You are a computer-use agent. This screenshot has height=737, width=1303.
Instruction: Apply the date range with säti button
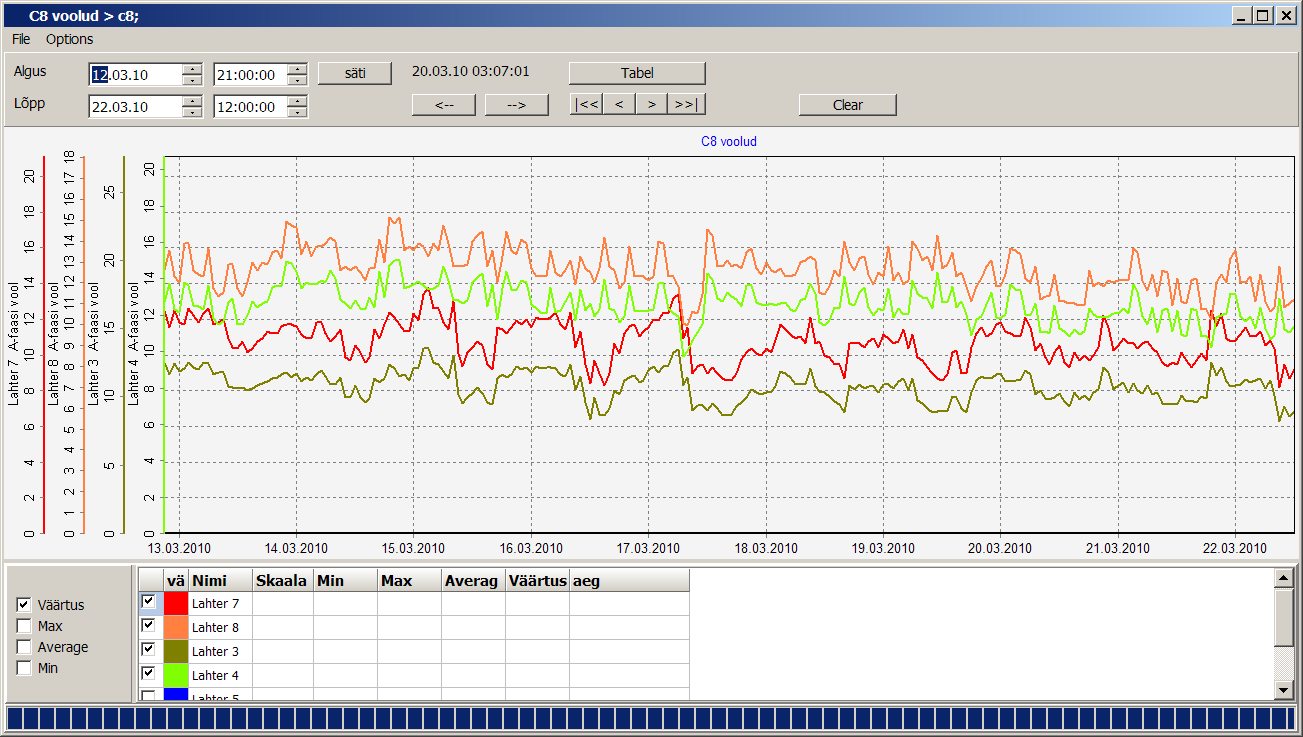coord(355,73)
